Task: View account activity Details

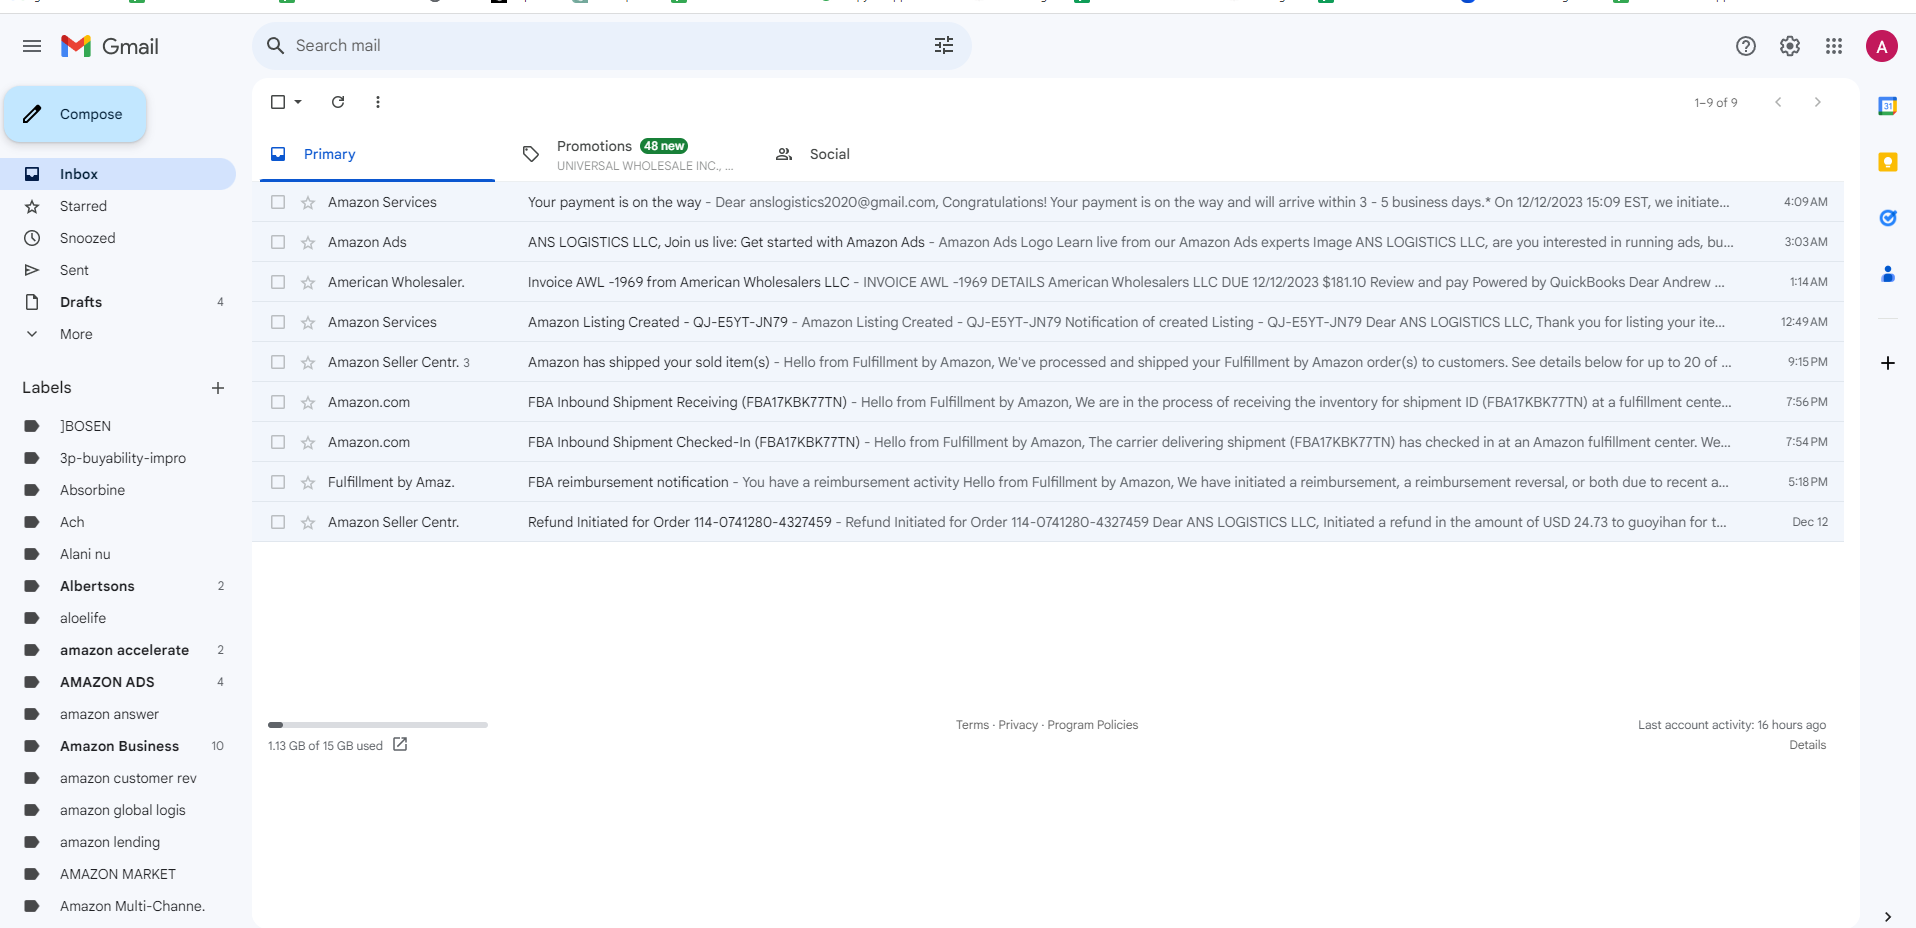Action: tap(1807, 745)
